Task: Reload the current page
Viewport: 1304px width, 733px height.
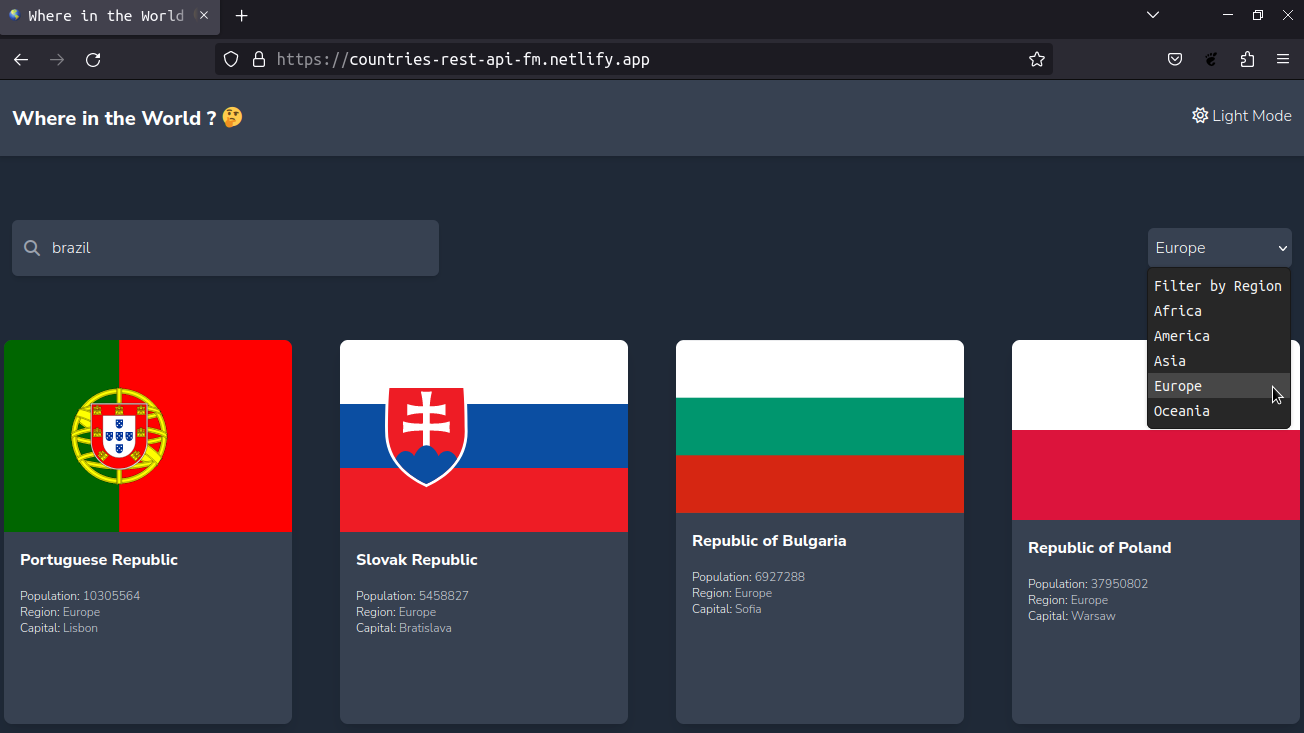Action: click(93, 59)
